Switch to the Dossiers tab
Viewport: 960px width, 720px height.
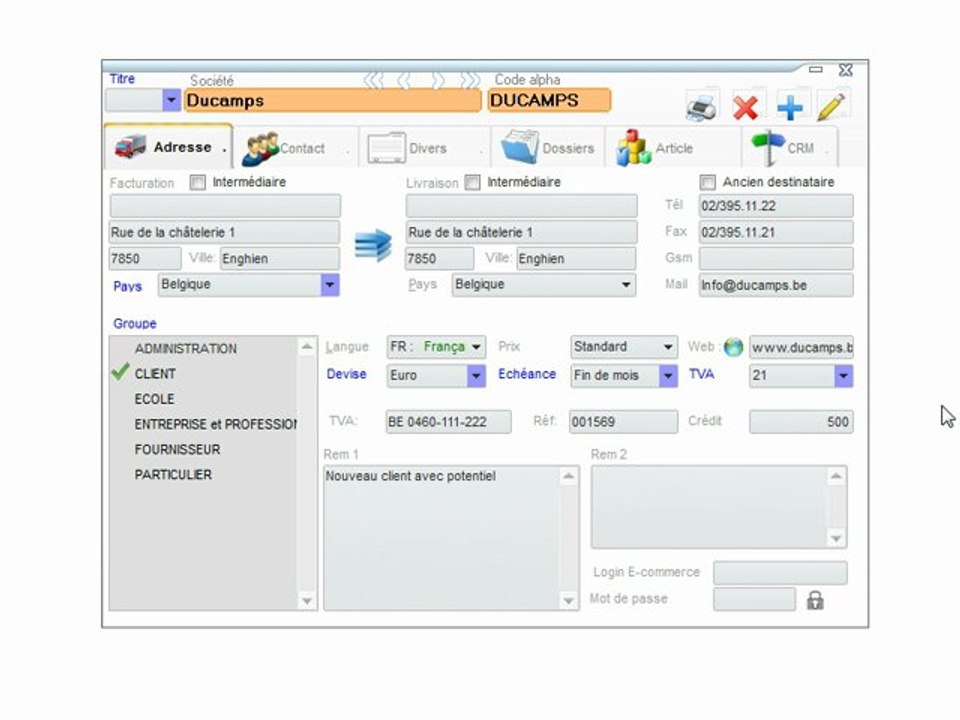[548, 148]
